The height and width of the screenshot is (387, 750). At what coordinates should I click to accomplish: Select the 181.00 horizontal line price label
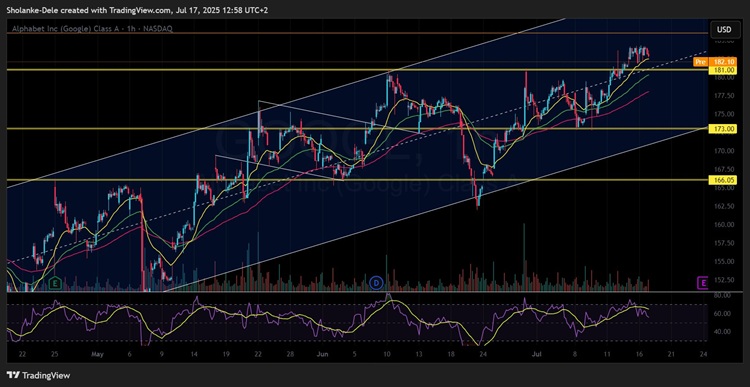(x=724, y=70)
